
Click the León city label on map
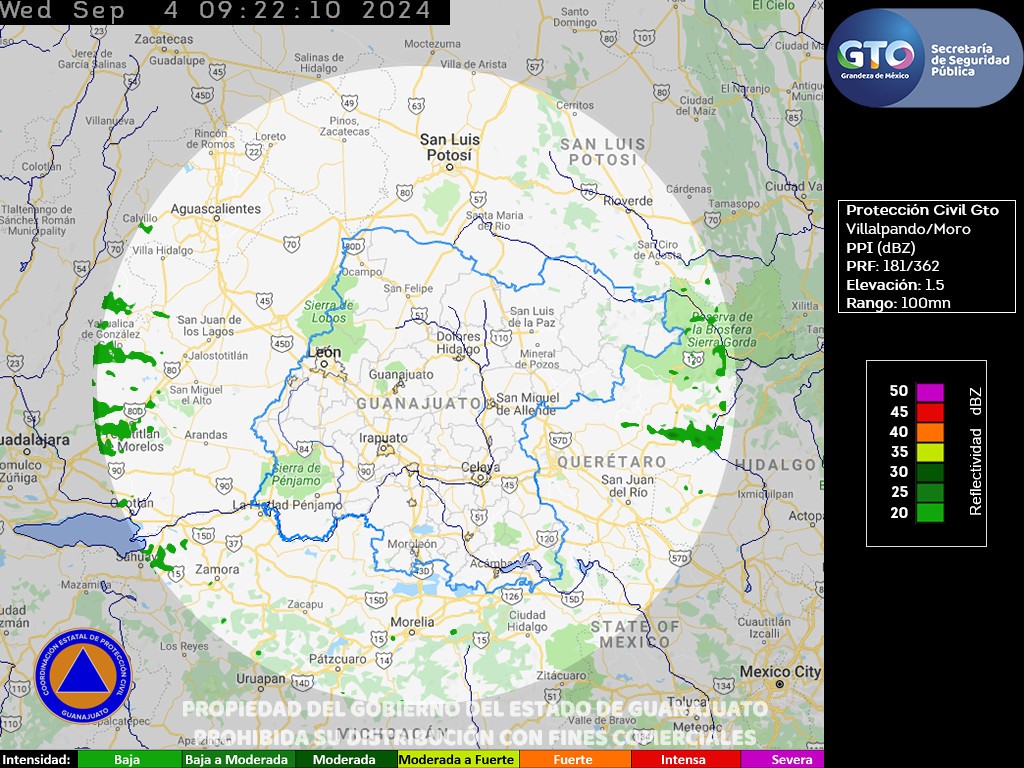pos(327,352)
